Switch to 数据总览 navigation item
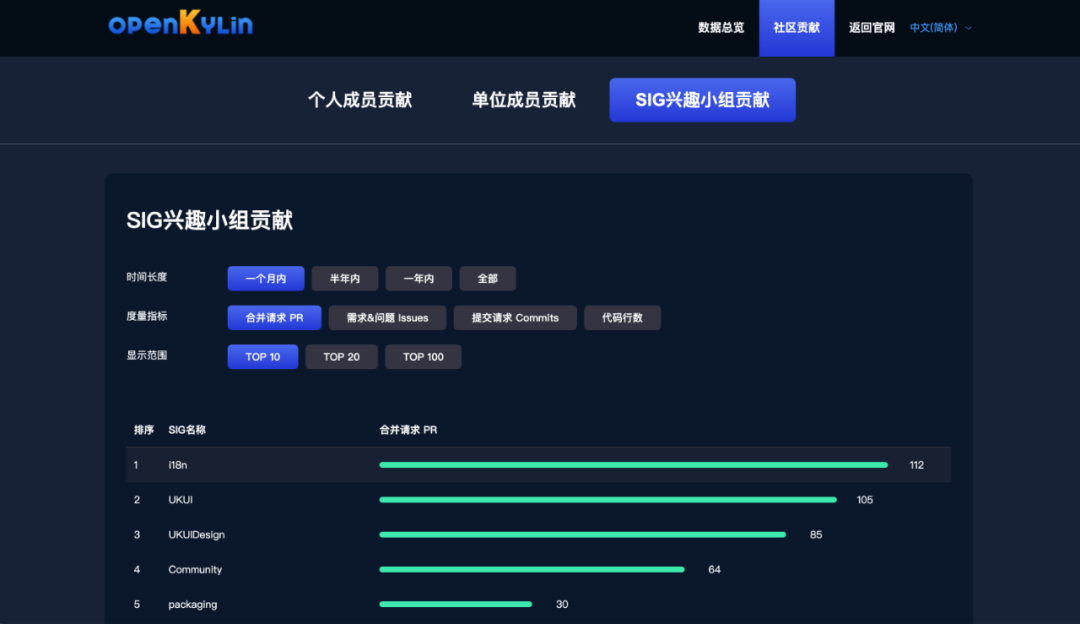 [x=720, y=27]
